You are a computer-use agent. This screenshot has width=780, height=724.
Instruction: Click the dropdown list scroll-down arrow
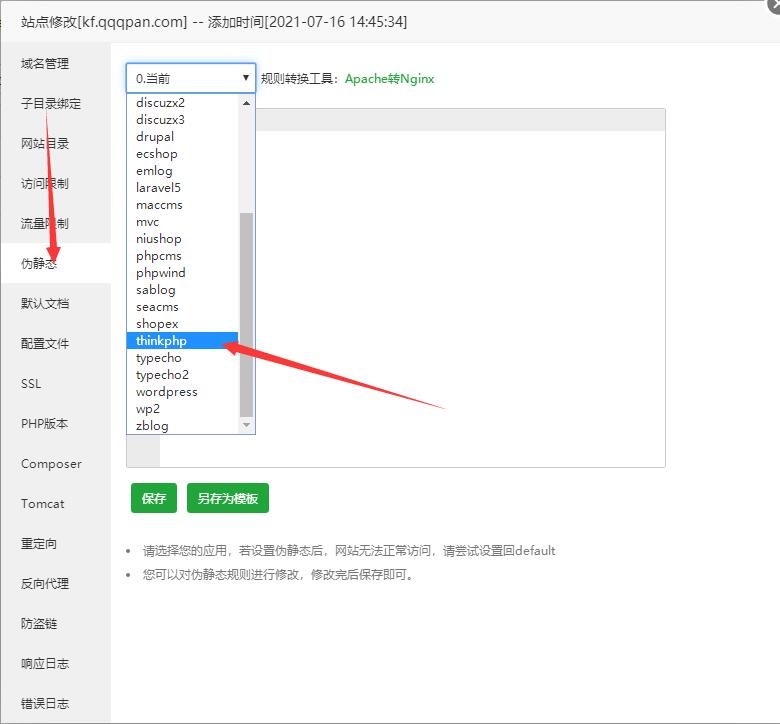pyautogui.click(x=247, y=425)
